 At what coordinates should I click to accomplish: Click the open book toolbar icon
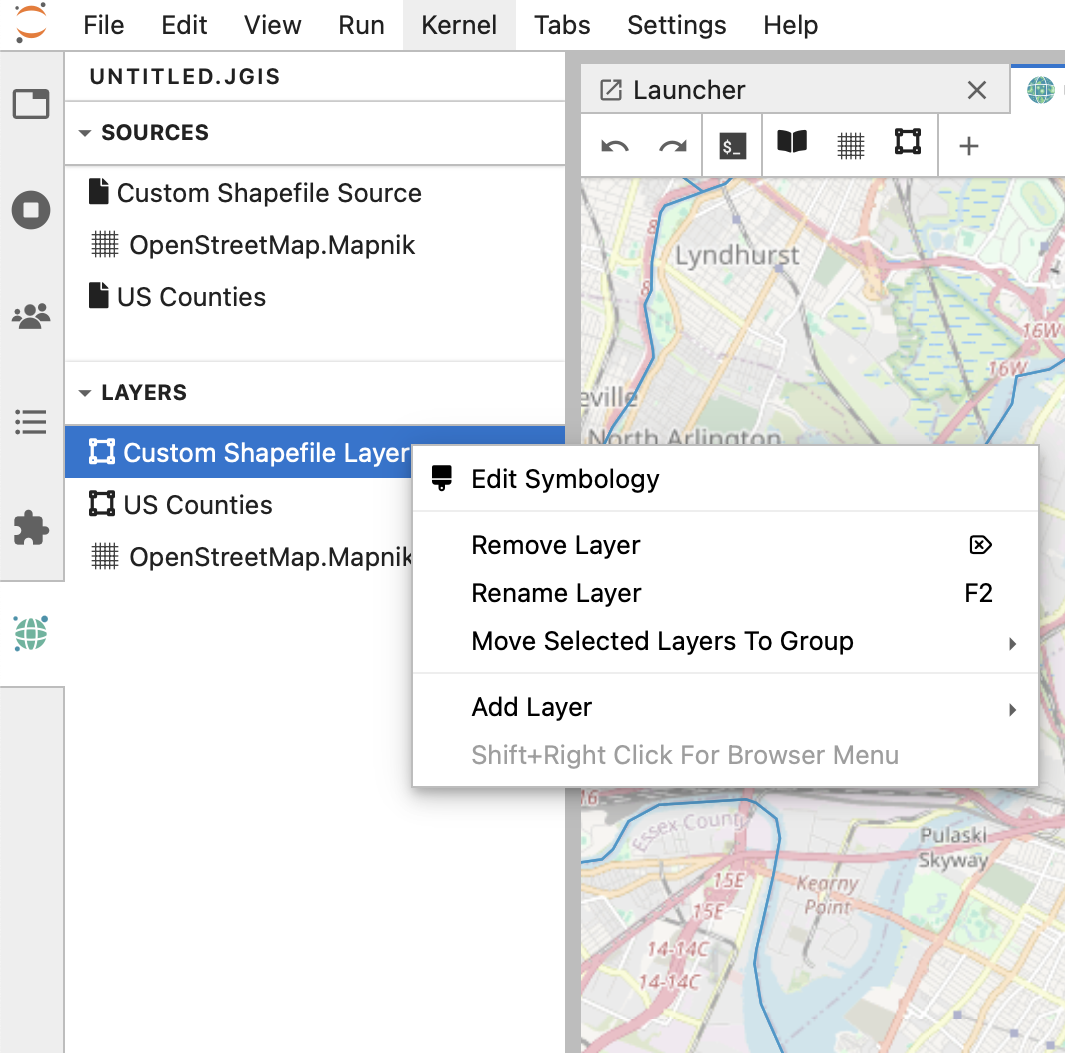(x=792, y=143)
